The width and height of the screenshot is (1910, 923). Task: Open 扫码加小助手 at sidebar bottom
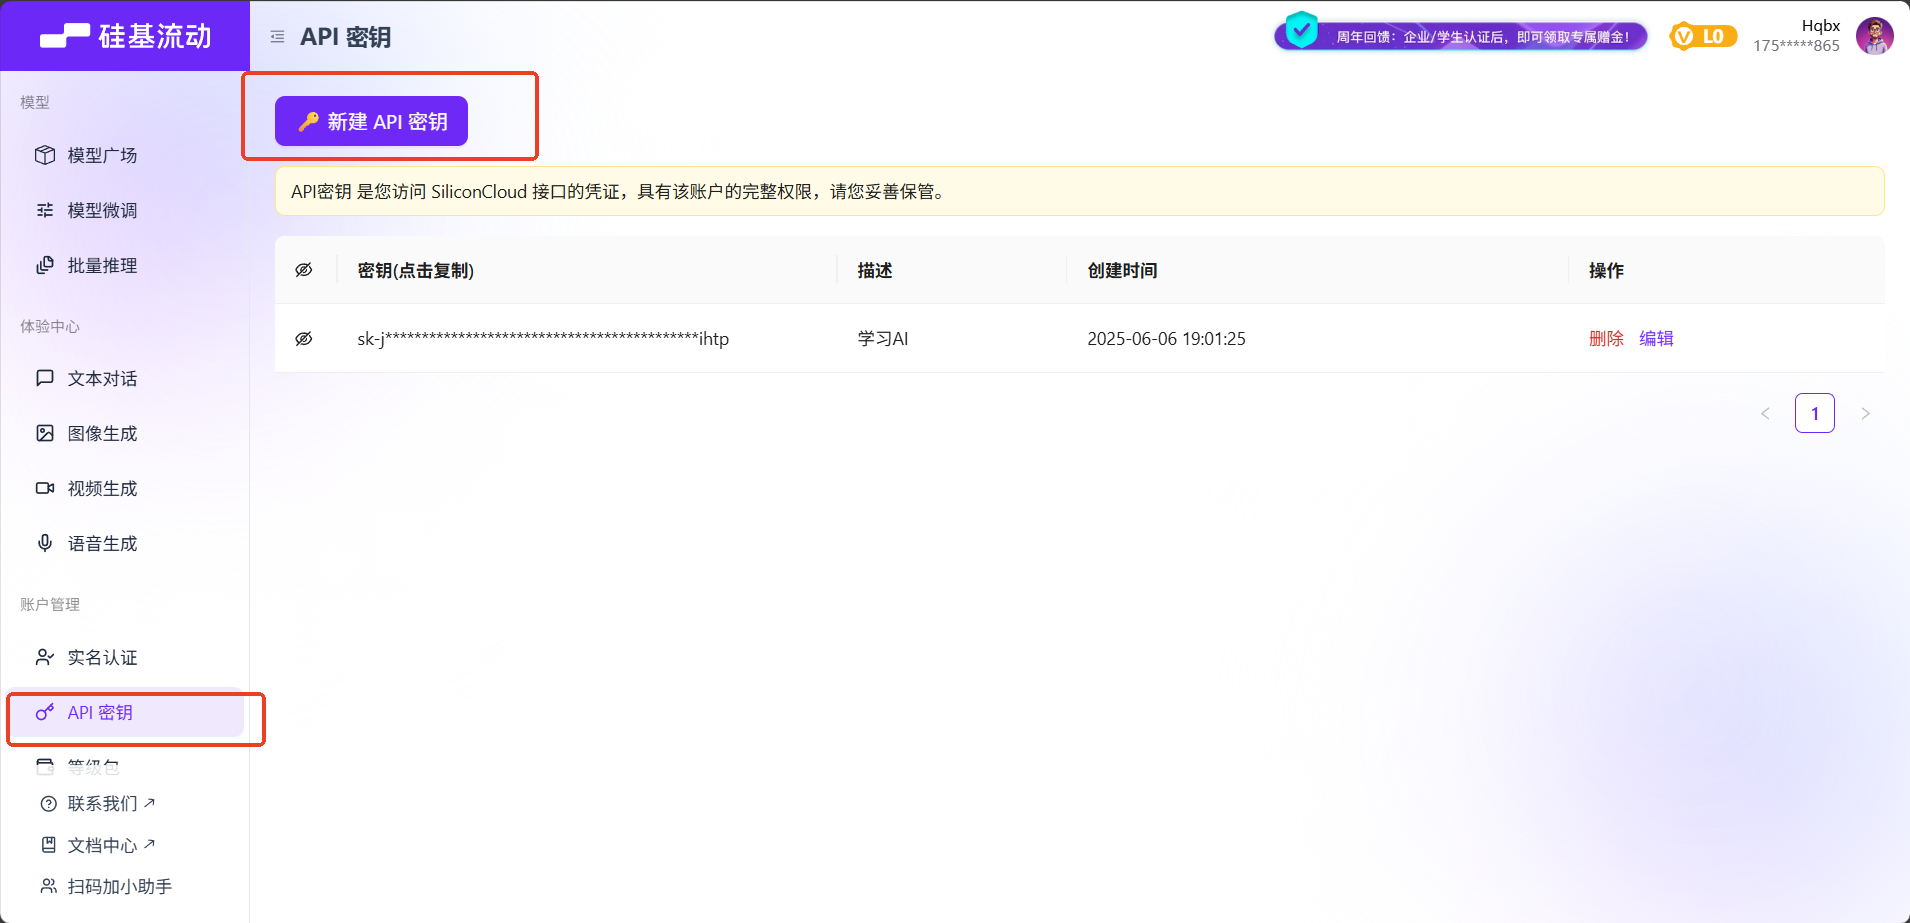coord(119,886)
